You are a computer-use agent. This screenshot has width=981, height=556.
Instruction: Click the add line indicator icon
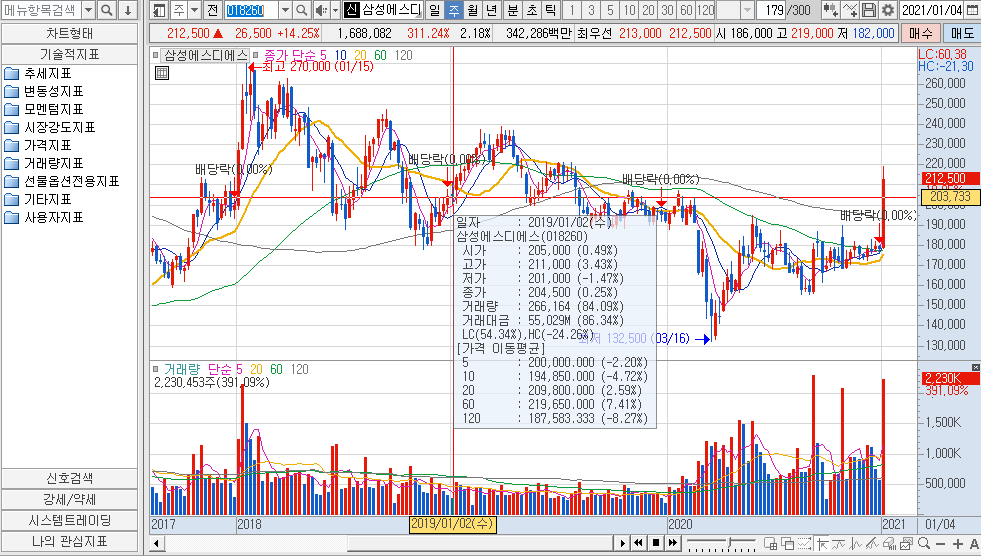pos(850,10)
